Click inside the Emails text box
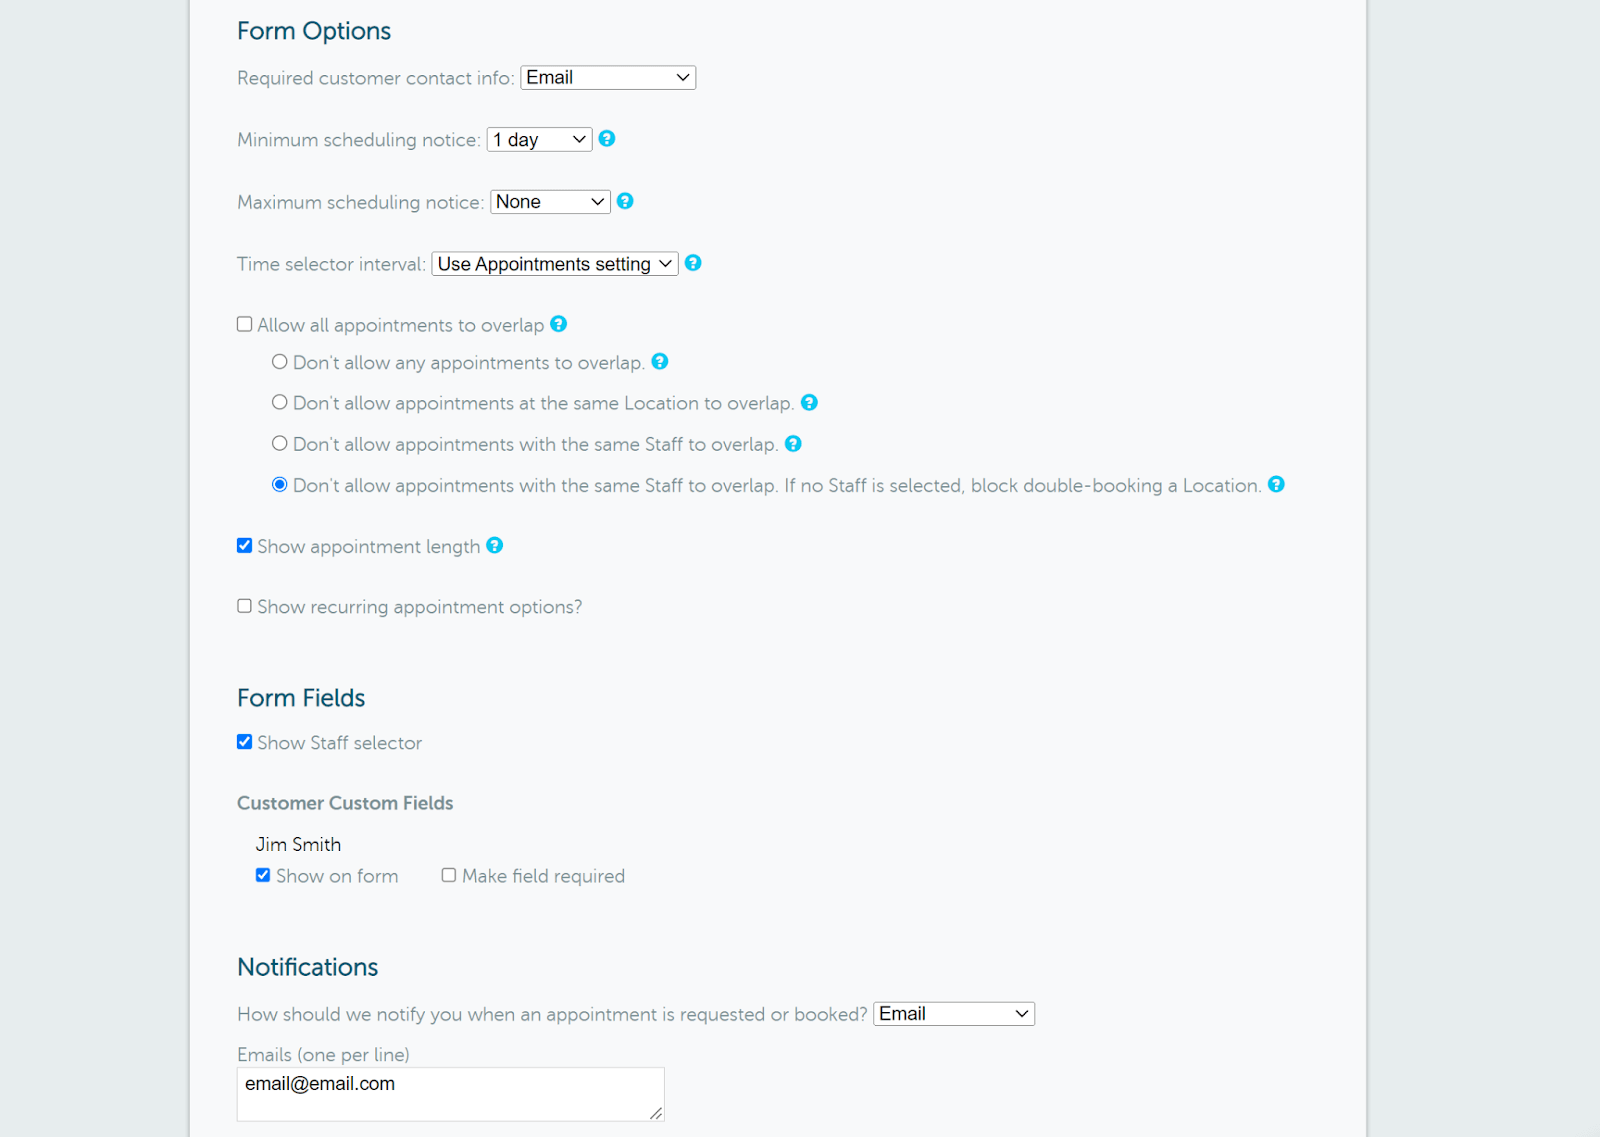Screen dimensions: 1600x1137 (450, 1090)
